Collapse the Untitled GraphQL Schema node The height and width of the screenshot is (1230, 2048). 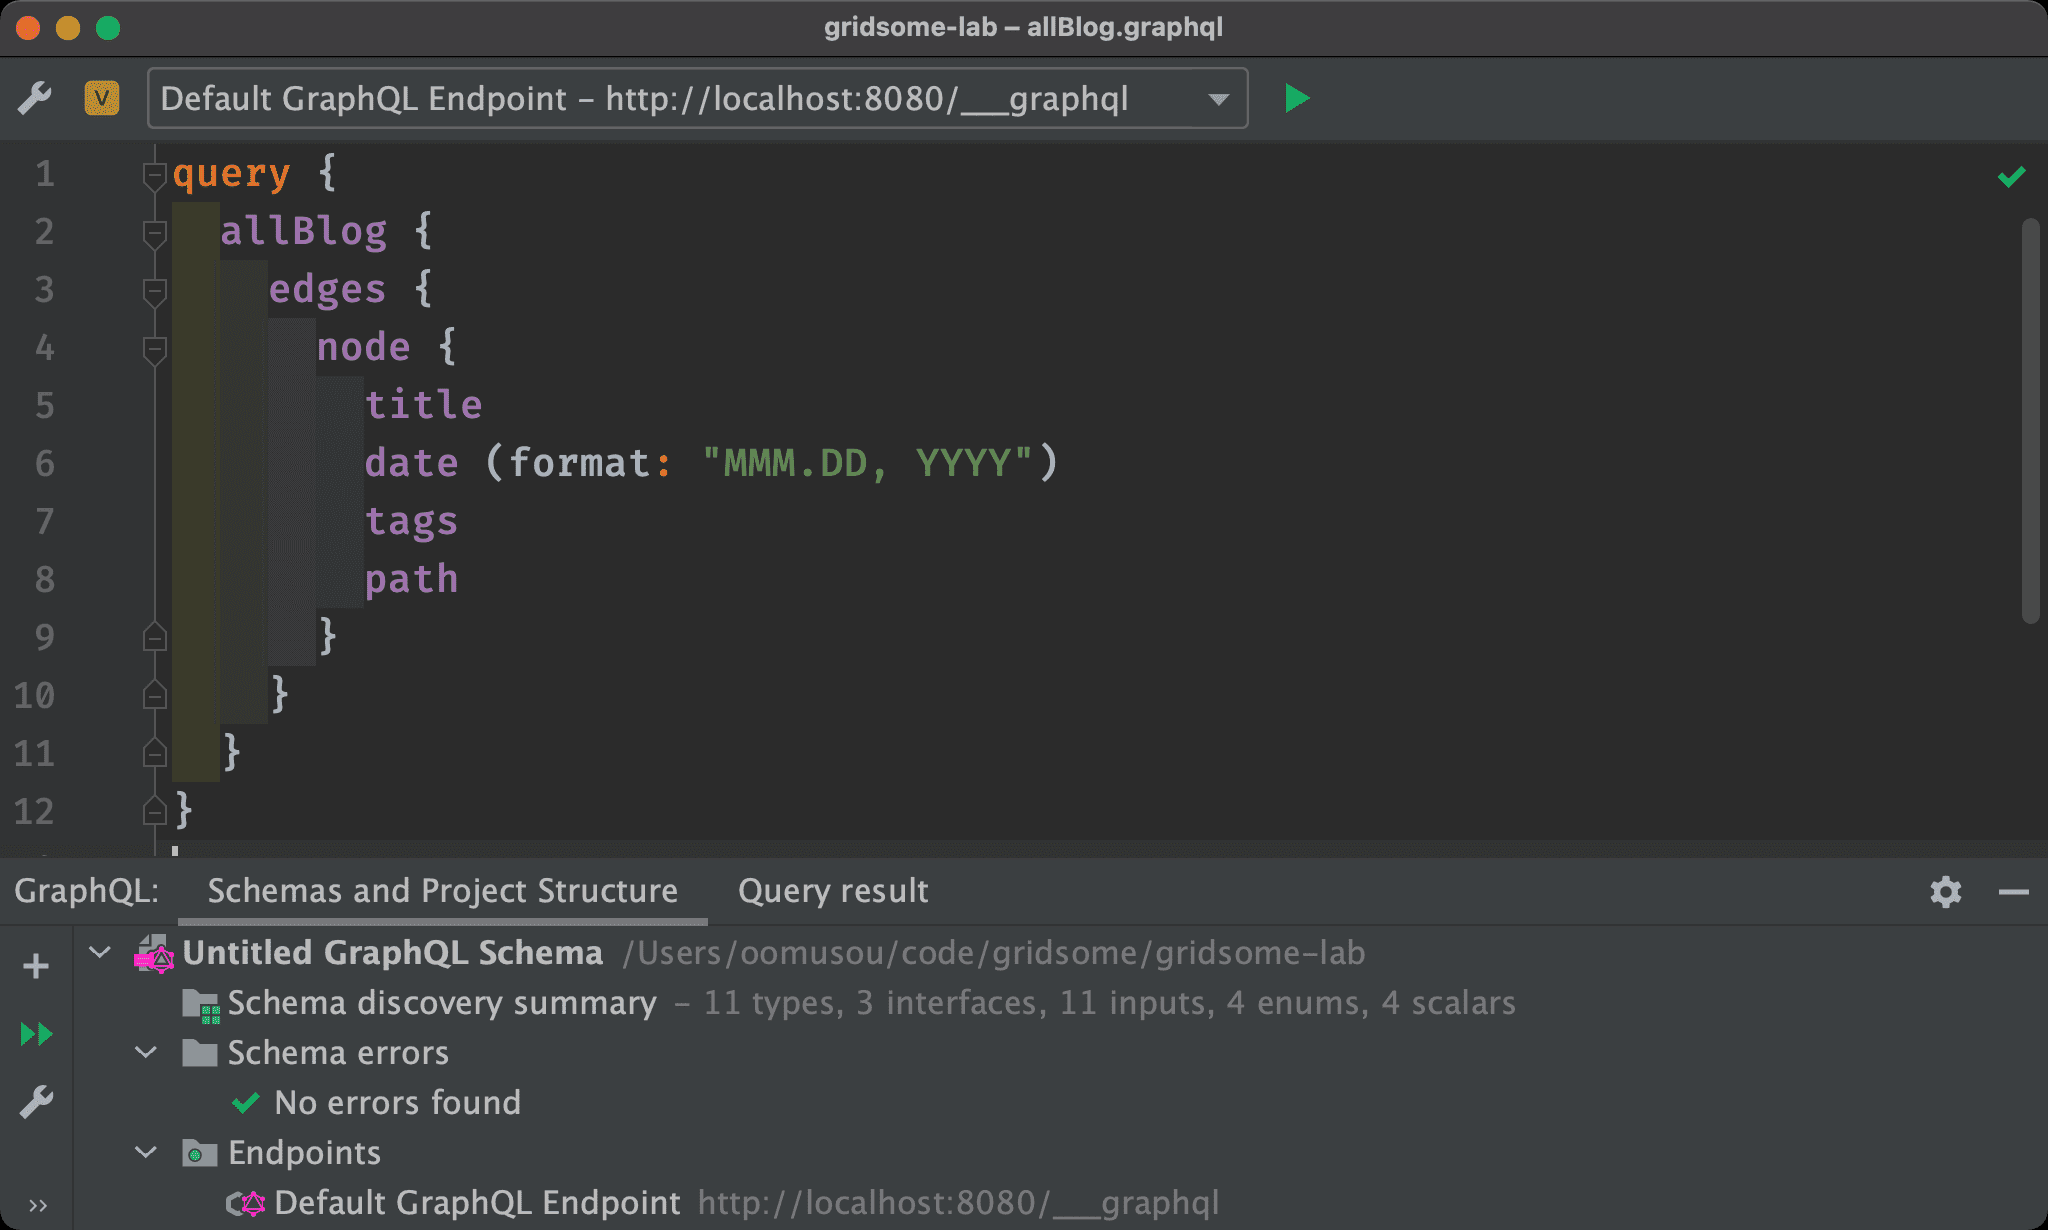tap(100, 953)
